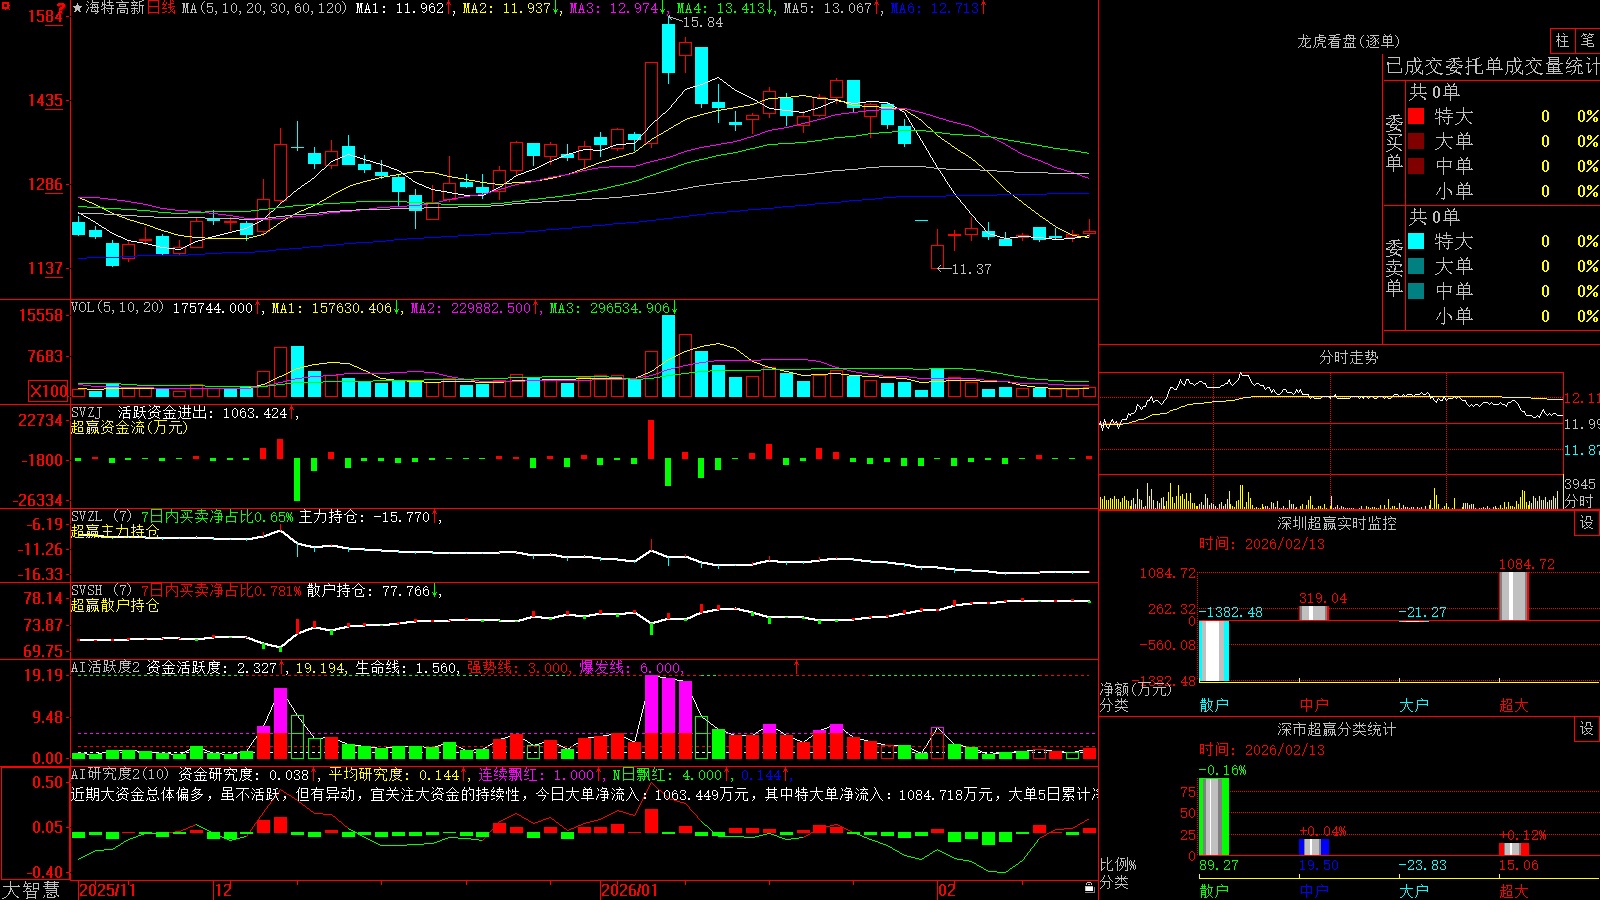The image size is (1600, 900).
Task: Open VOL(5,10,20) indicator parameters
Action: pos(117,308)
